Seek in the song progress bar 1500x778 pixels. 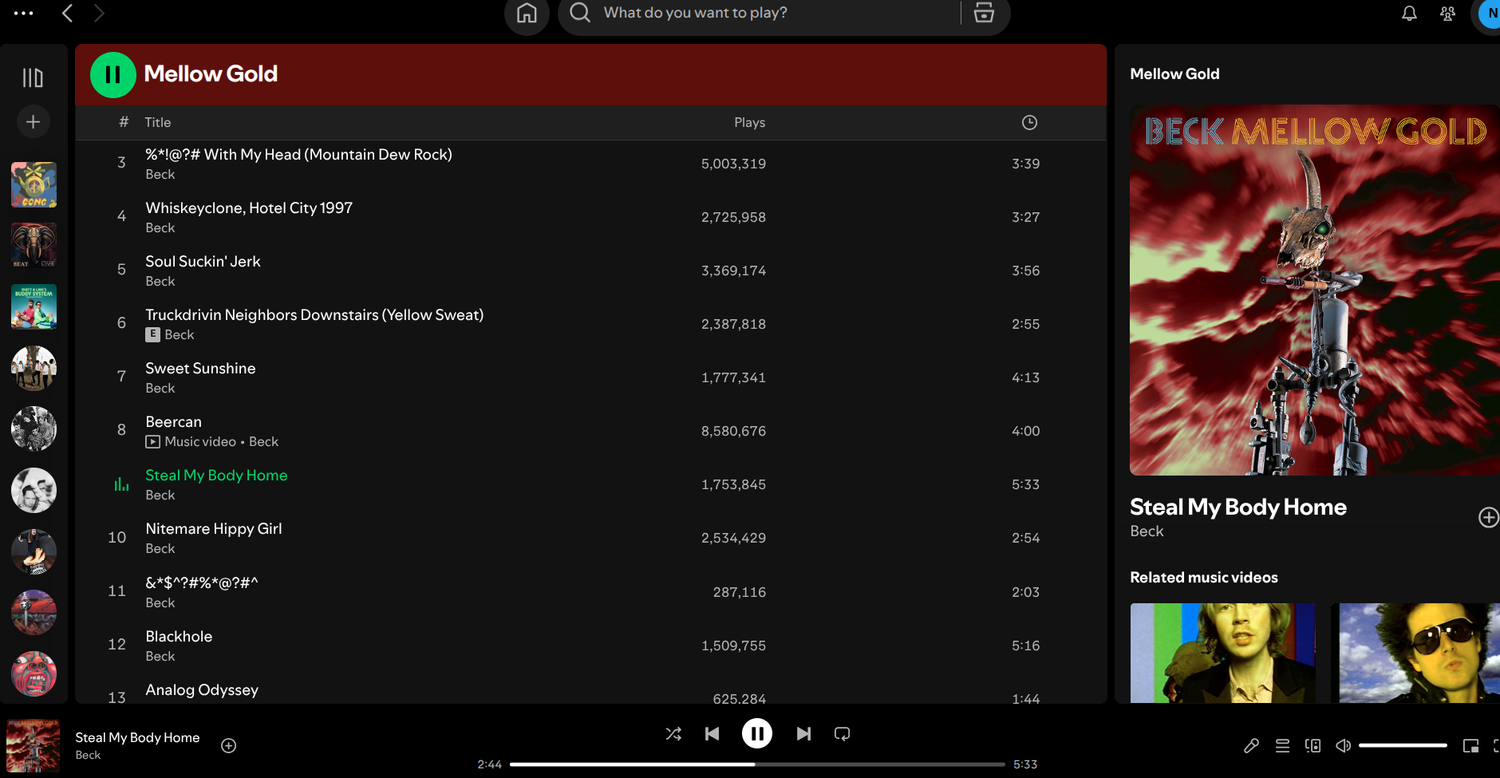(x=757, y=764)
